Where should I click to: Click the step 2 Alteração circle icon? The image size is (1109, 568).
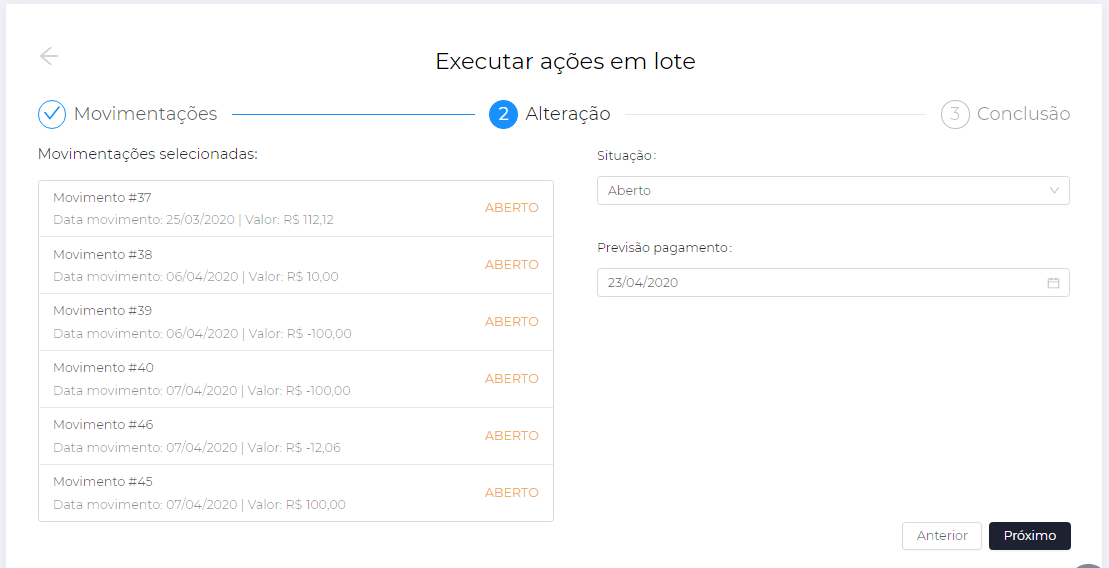[x=503, y=114]
